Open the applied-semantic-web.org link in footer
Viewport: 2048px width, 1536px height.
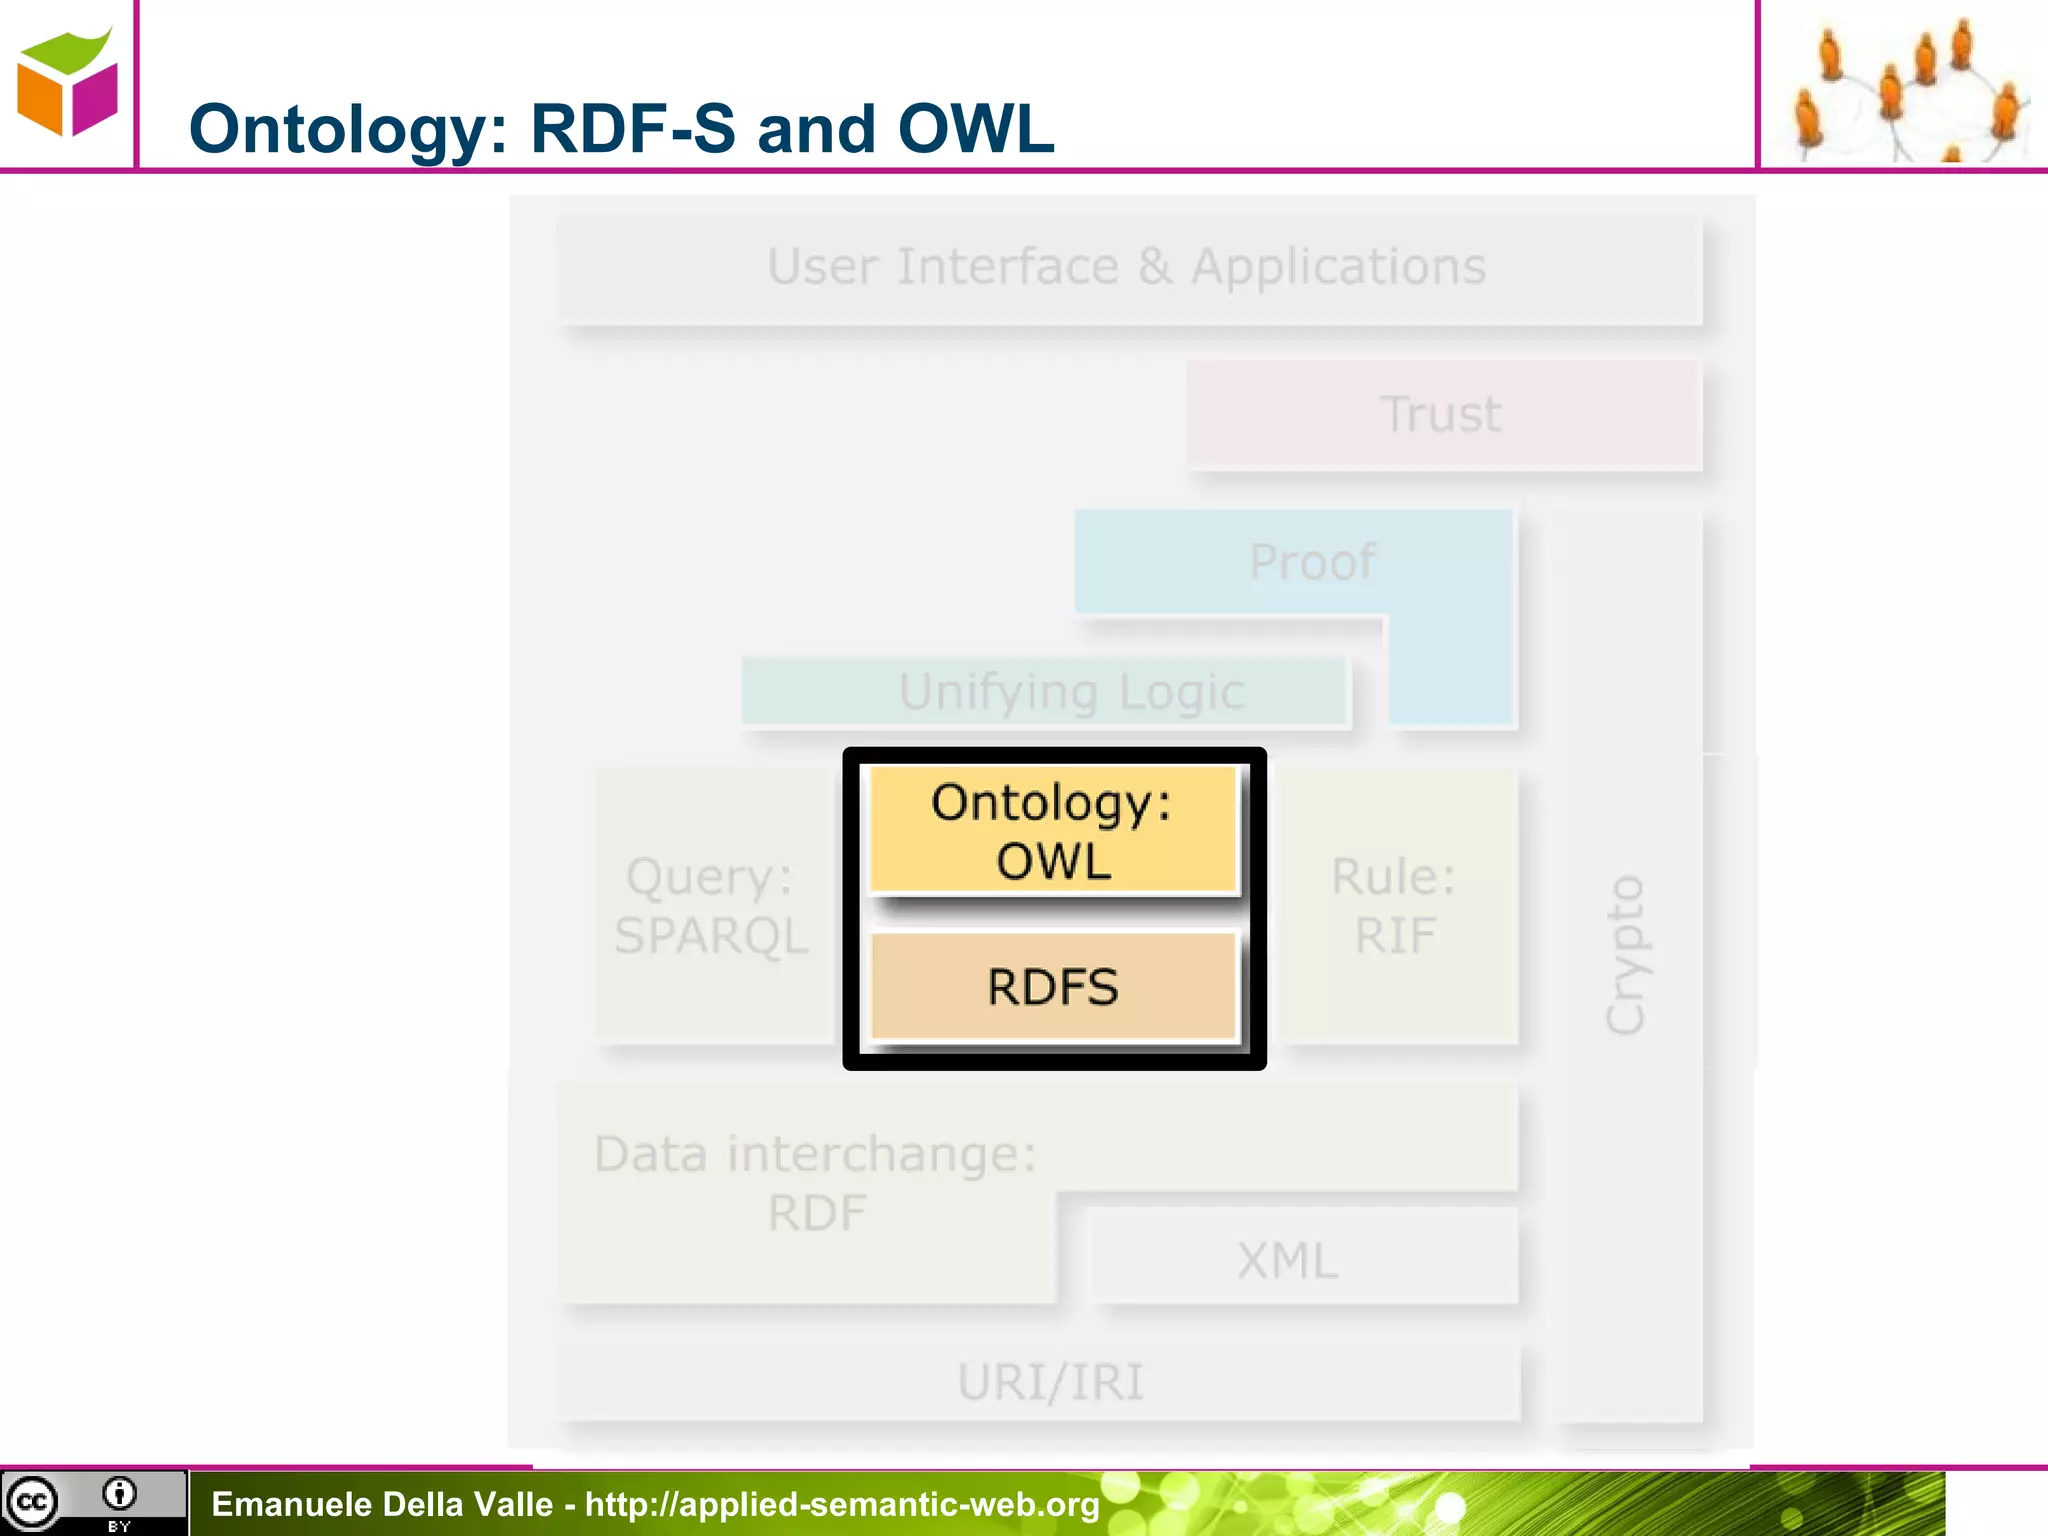tap(842, 1504)
